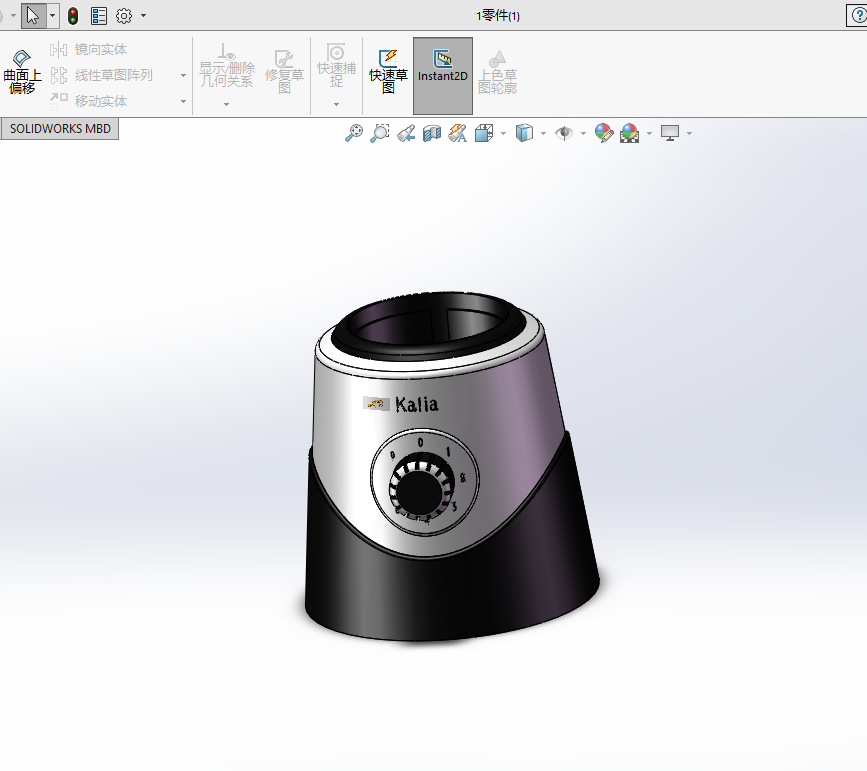The height and width of the screenshot is (771, 867).
Task: Expand the Display Style dropdown arrow
Action: tap(543, 133)
